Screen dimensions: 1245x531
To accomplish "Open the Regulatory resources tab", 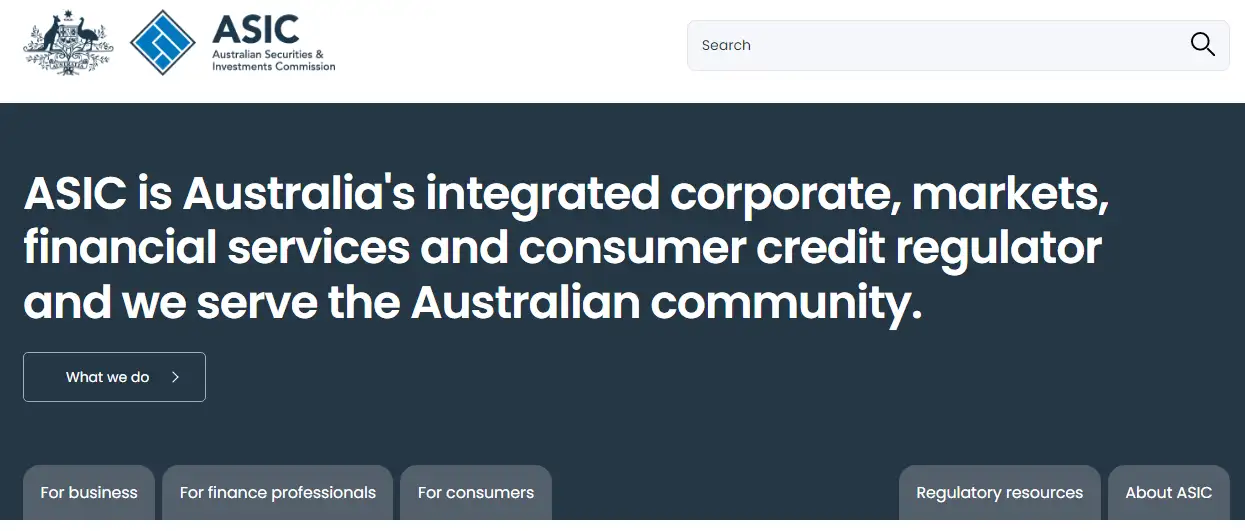I will click(x=1000, y=493).
